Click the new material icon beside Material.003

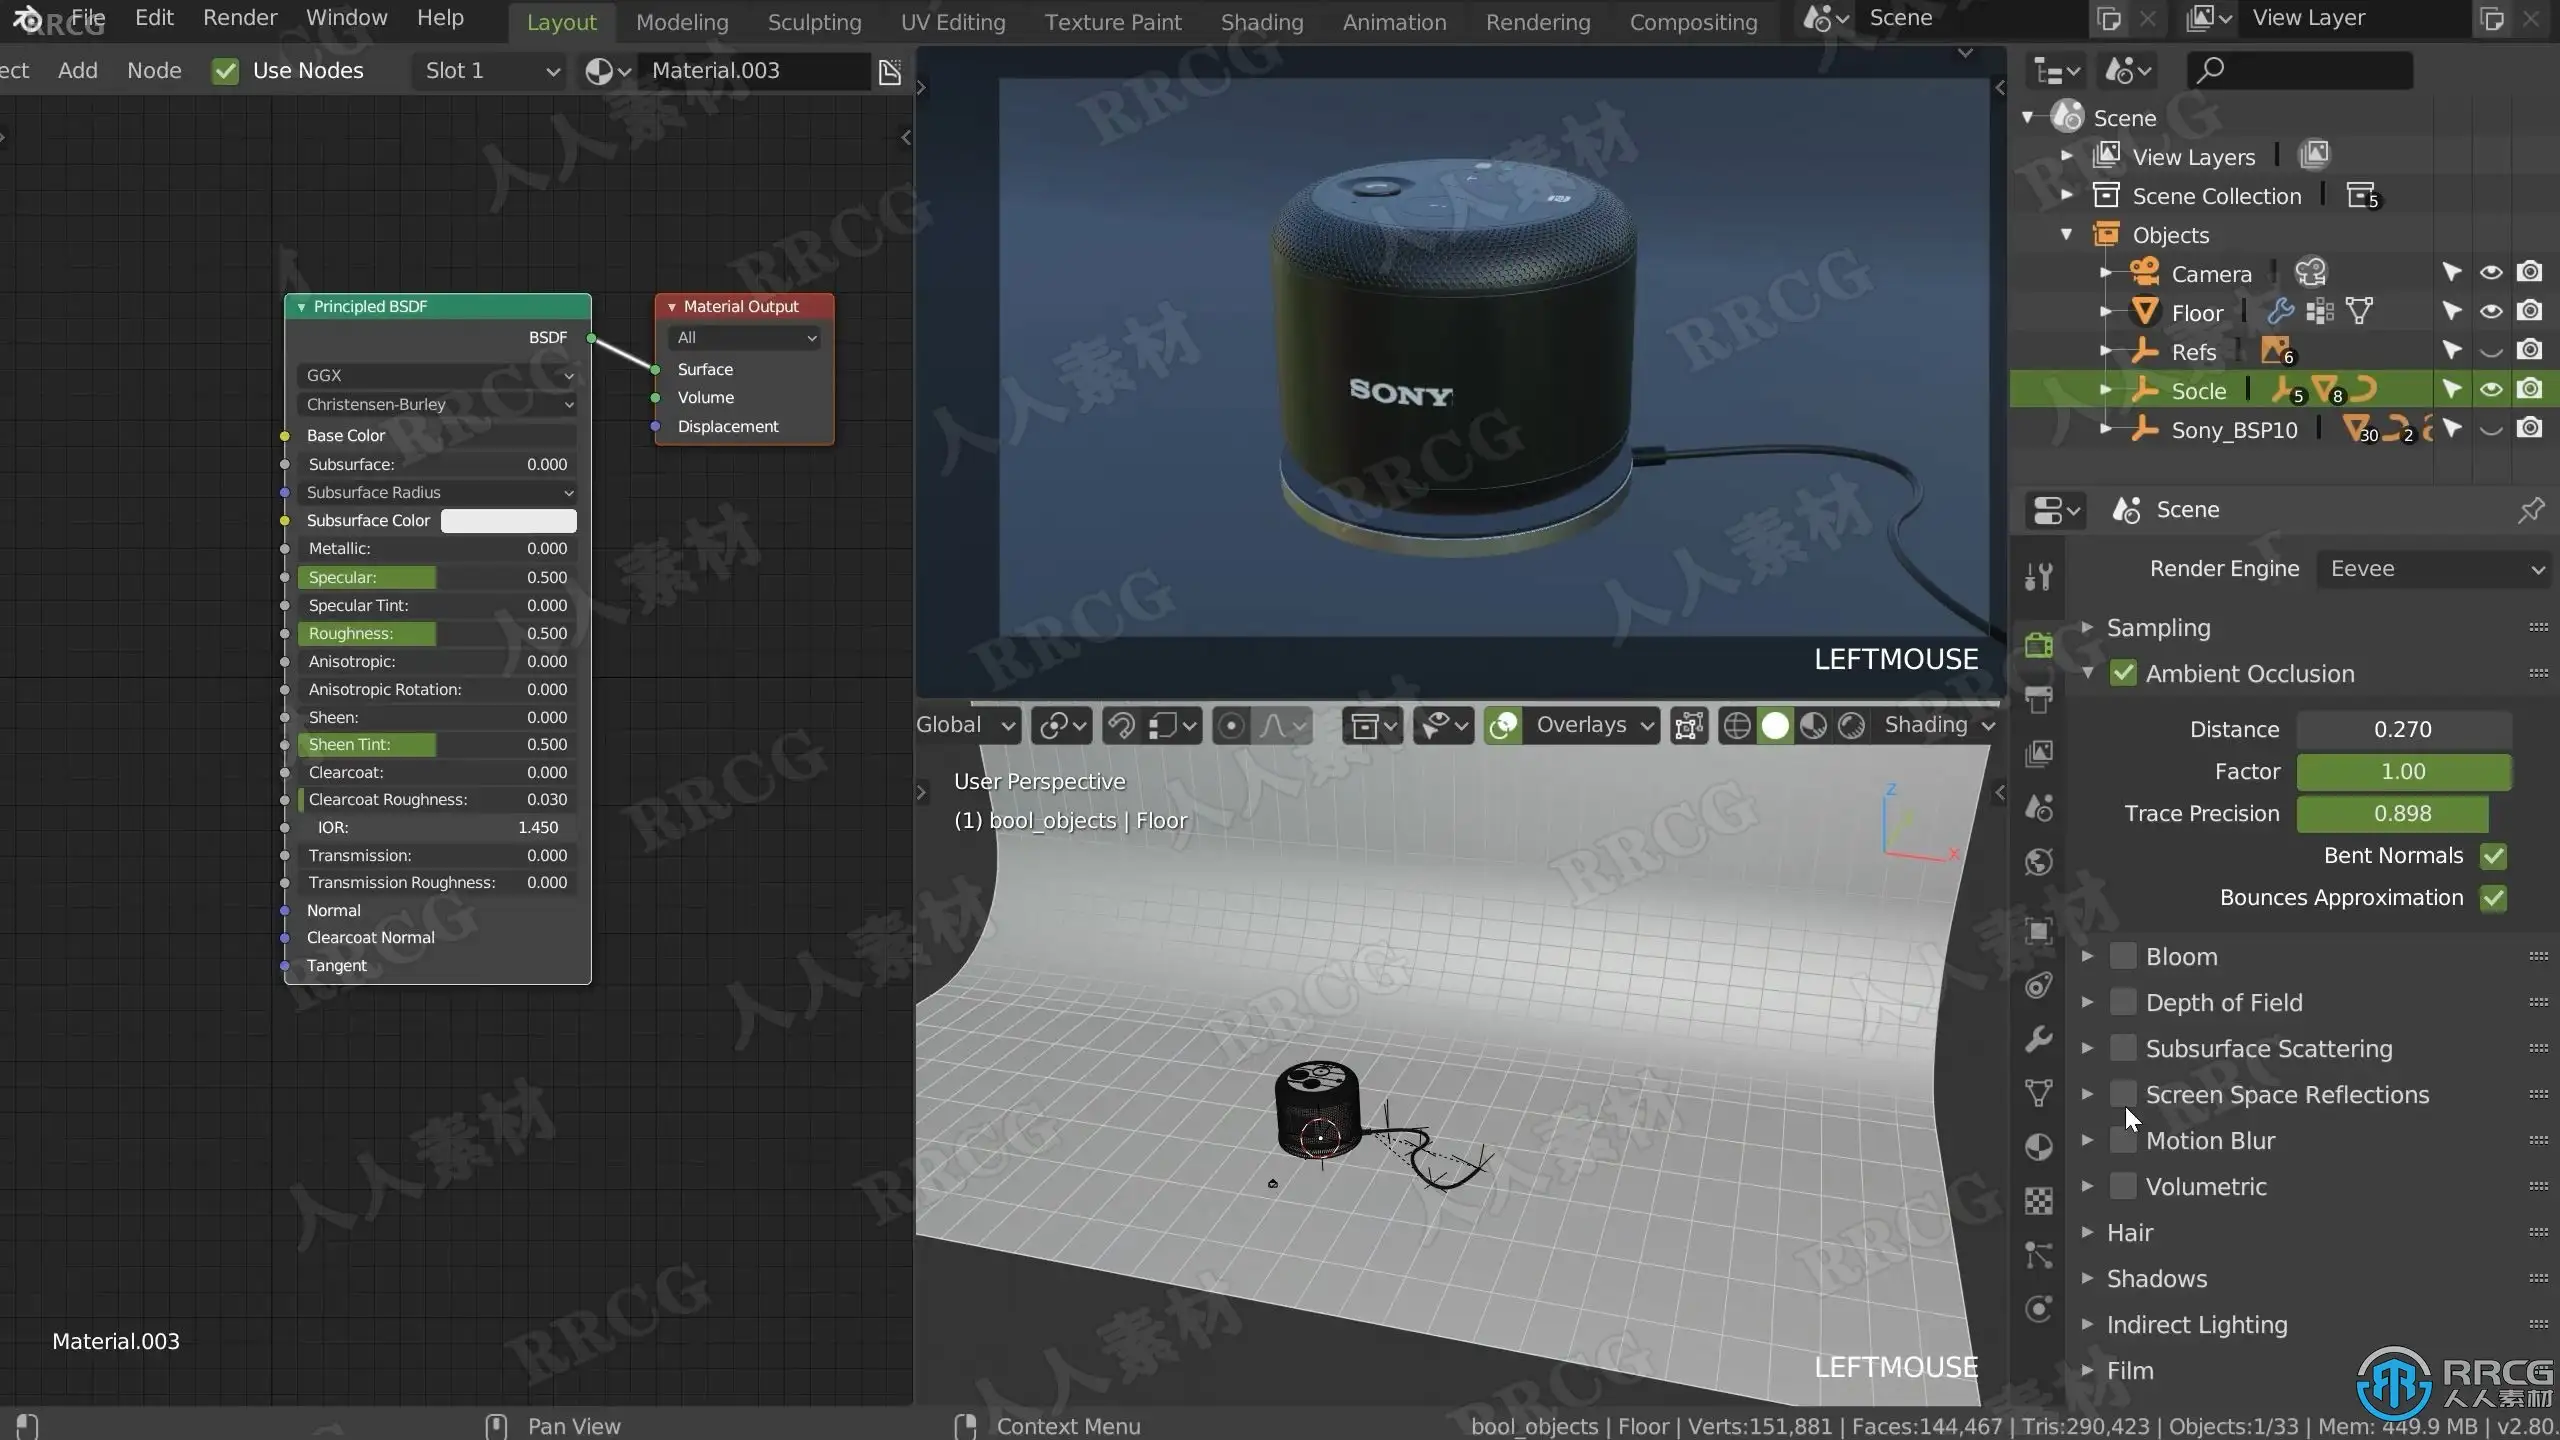889,71
